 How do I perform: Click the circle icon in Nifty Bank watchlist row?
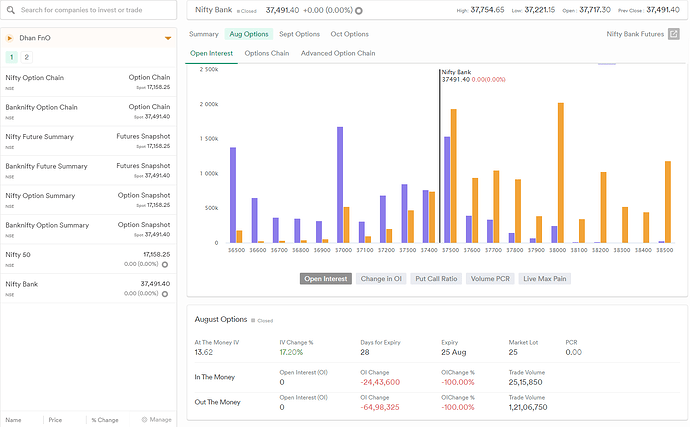pyautogui.click(x=165, y=294)
